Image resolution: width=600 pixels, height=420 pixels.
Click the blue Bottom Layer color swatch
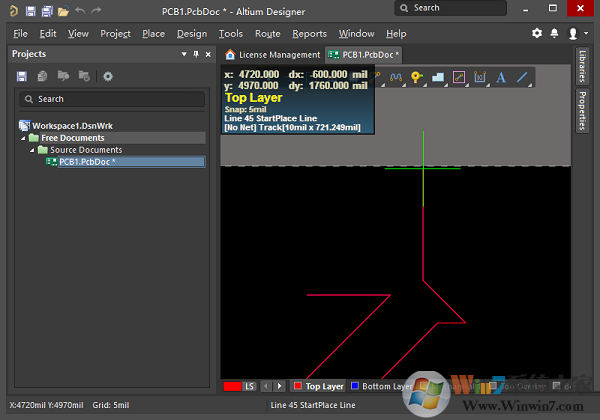pyautogui.click(x=355, y=386)
